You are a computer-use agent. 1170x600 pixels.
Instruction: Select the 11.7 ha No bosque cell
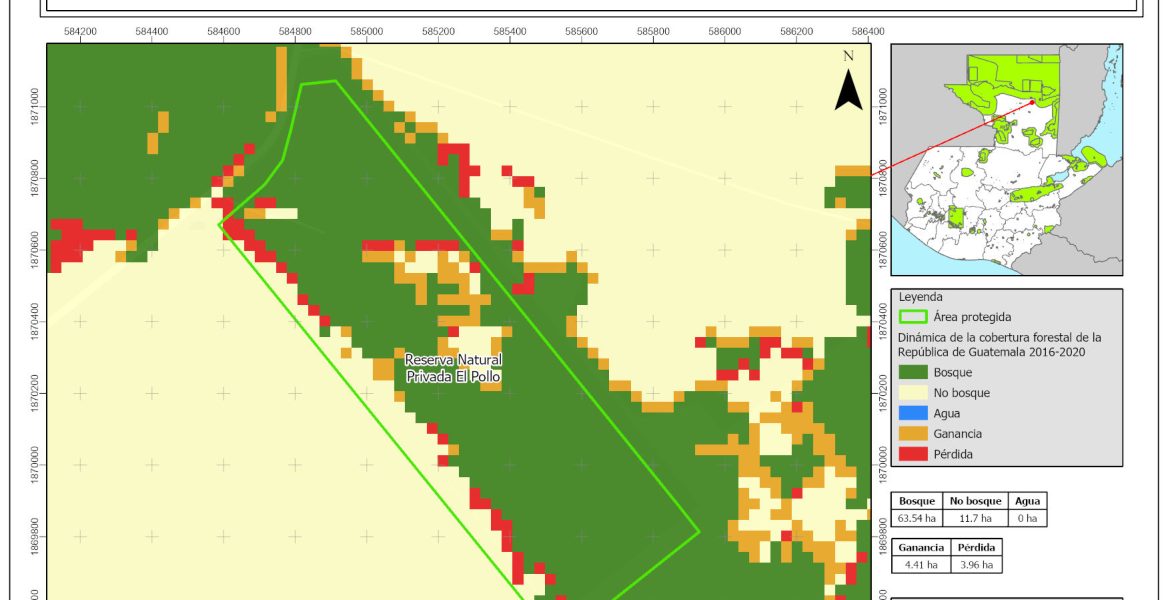[x=970, y=518]
